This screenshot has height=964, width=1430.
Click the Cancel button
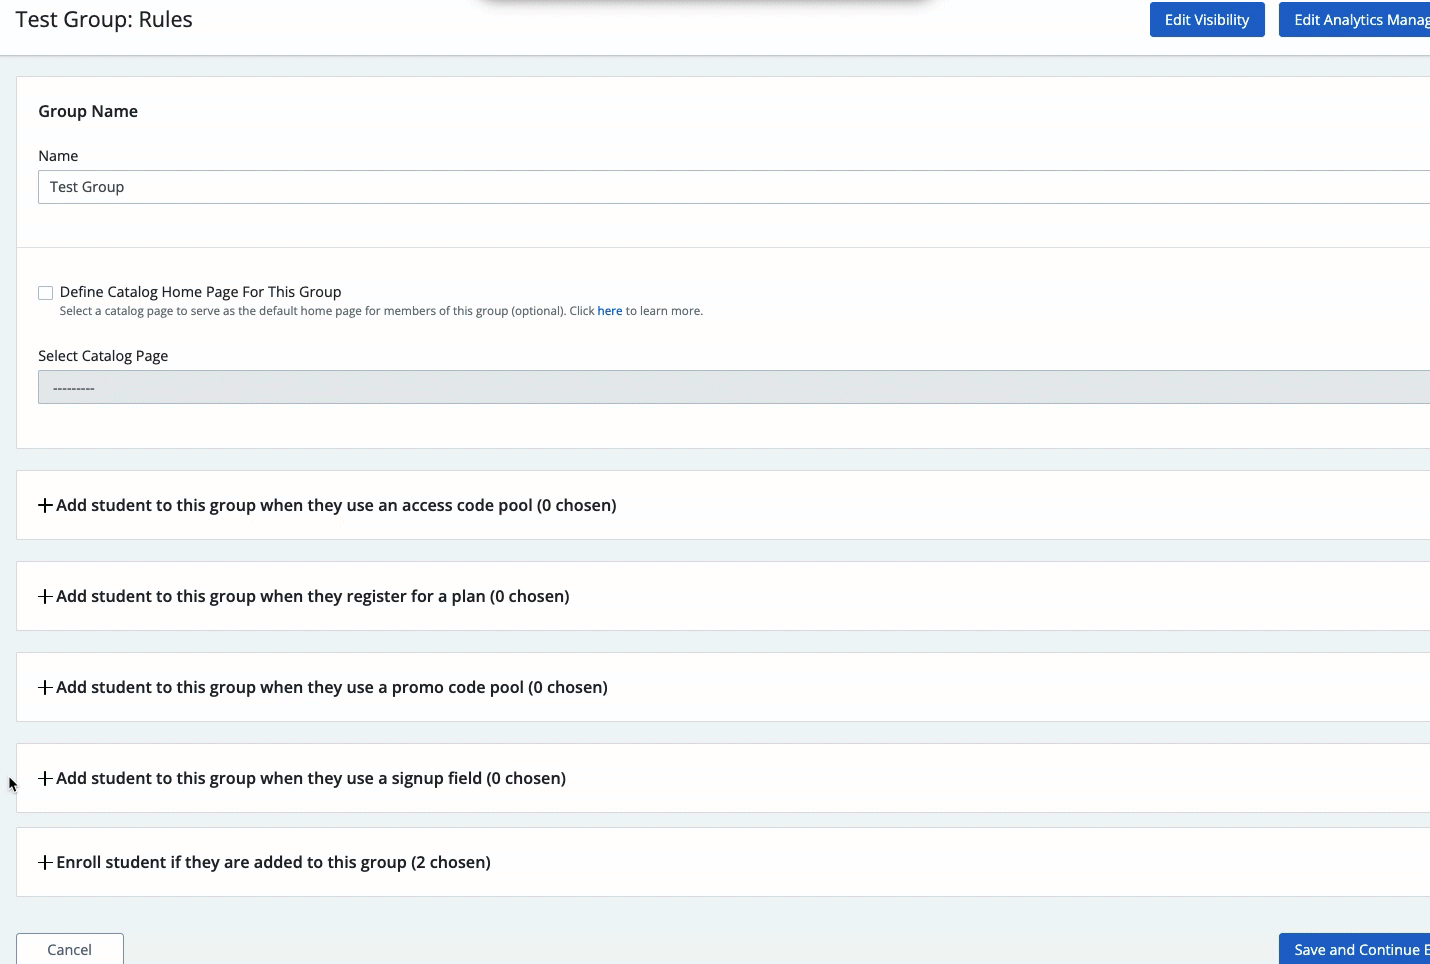pyautogui.click(x=70, y=949)
